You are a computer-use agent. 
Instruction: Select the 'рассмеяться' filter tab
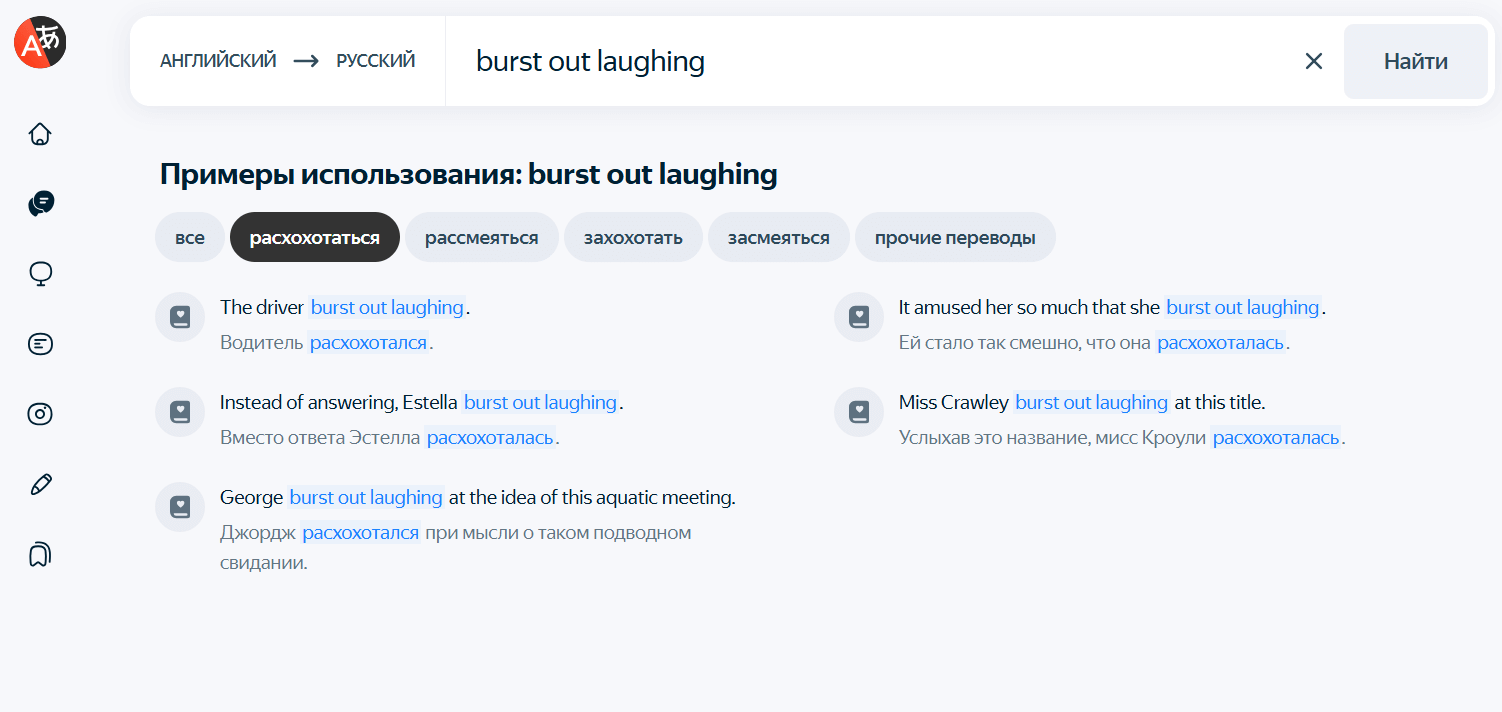pyautogui.click(x=481, y=238)
